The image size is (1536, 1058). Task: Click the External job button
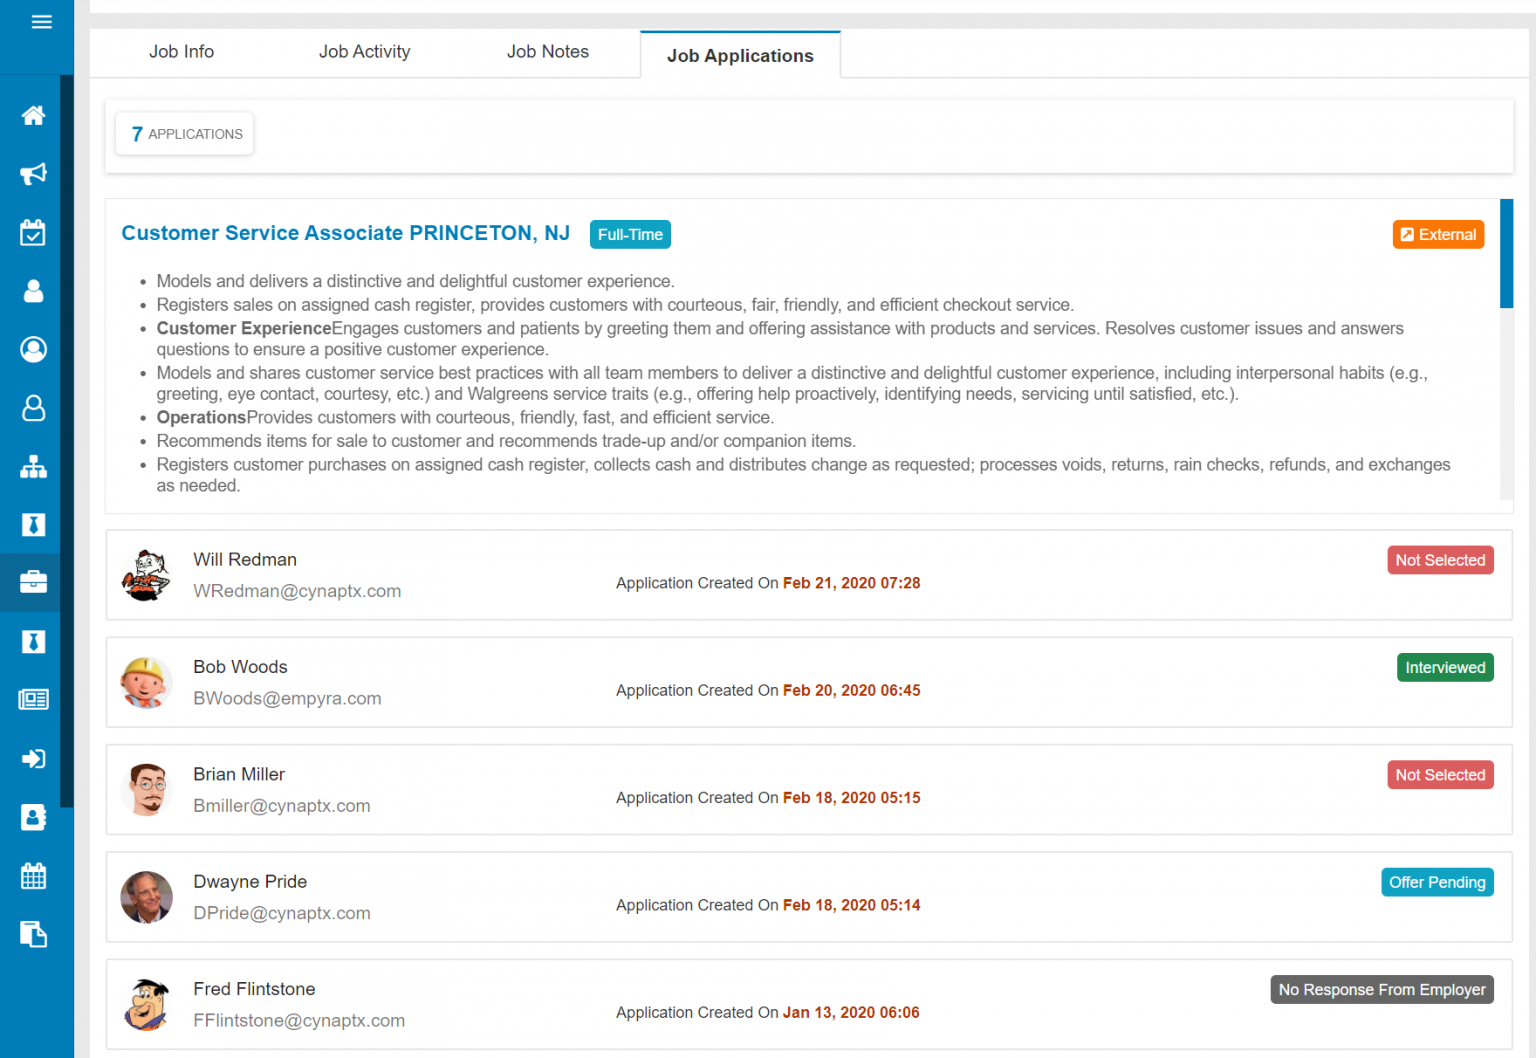tap(1438, 234)
